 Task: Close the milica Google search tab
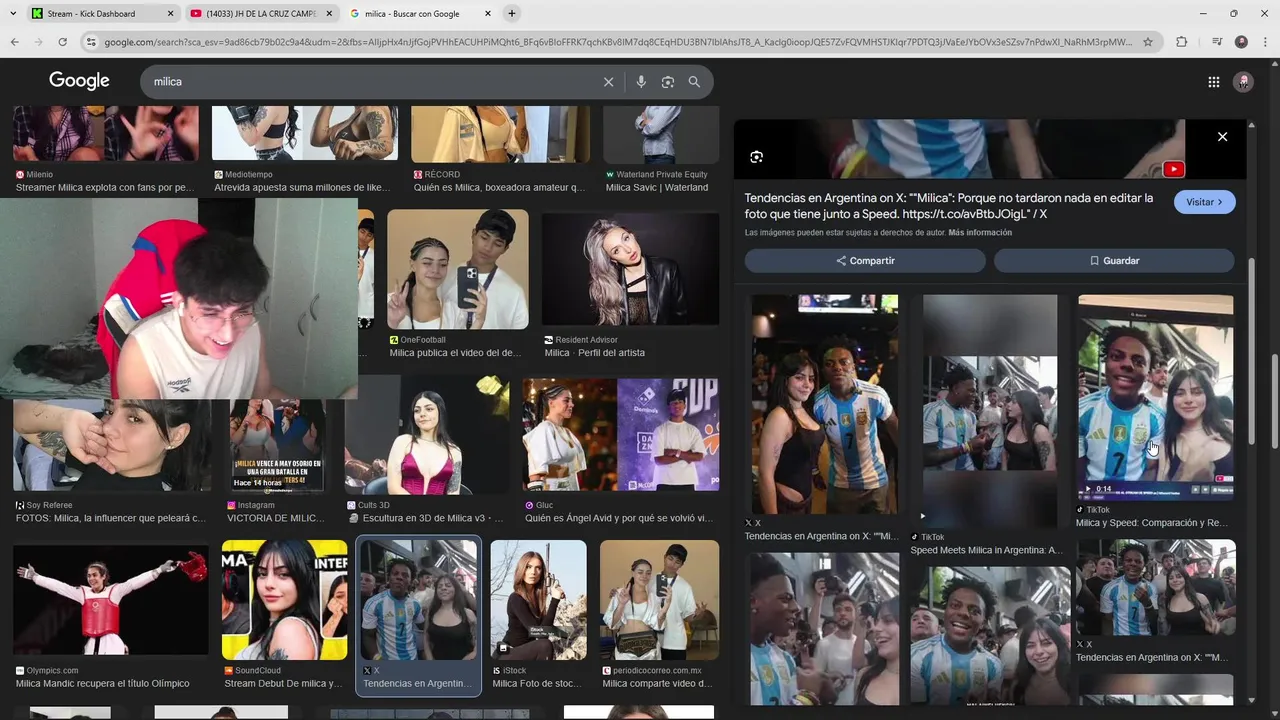[x=487, y=14]
